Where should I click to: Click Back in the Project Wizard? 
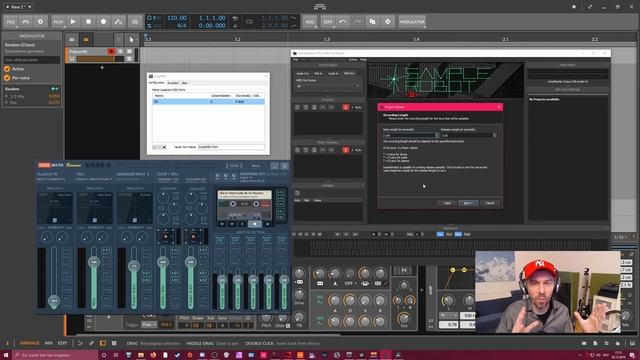(447, 203)
